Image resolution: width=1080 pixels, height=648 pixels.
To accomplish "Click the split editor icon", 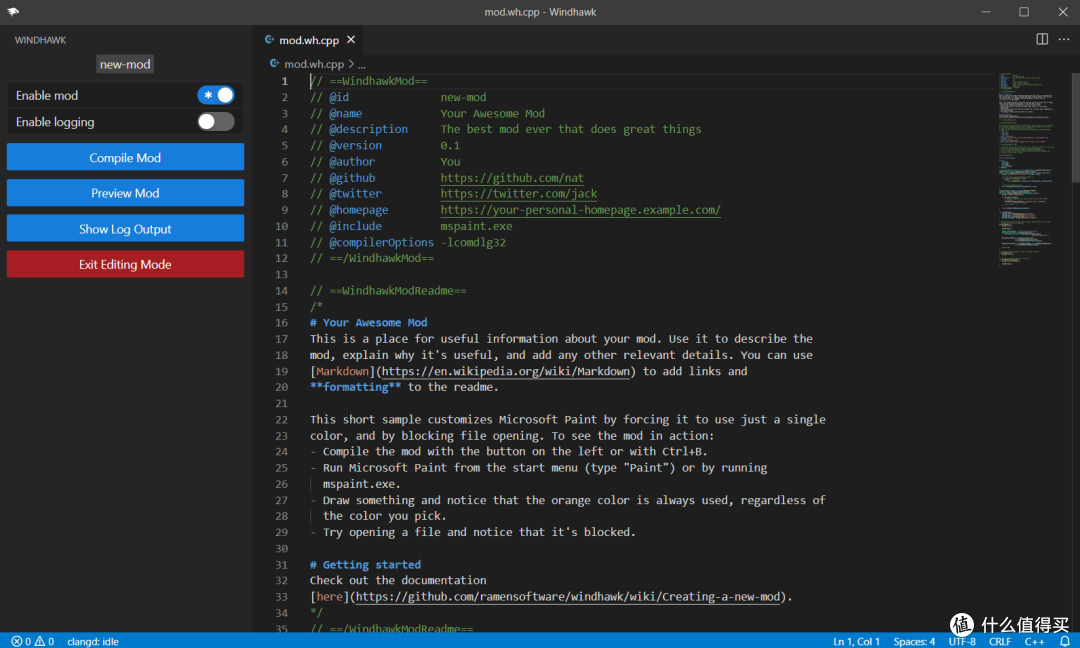I will coord(1042,39).
